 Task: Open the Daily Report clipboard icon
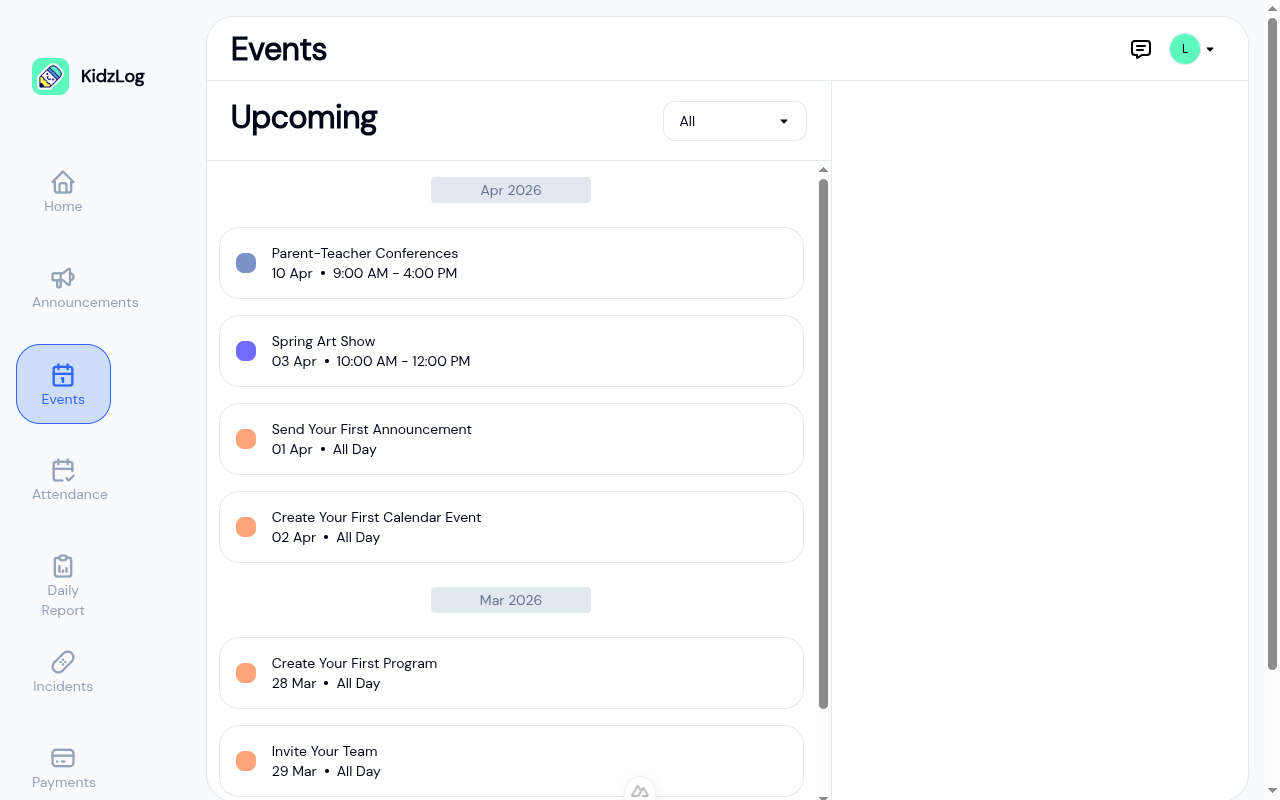63,566
